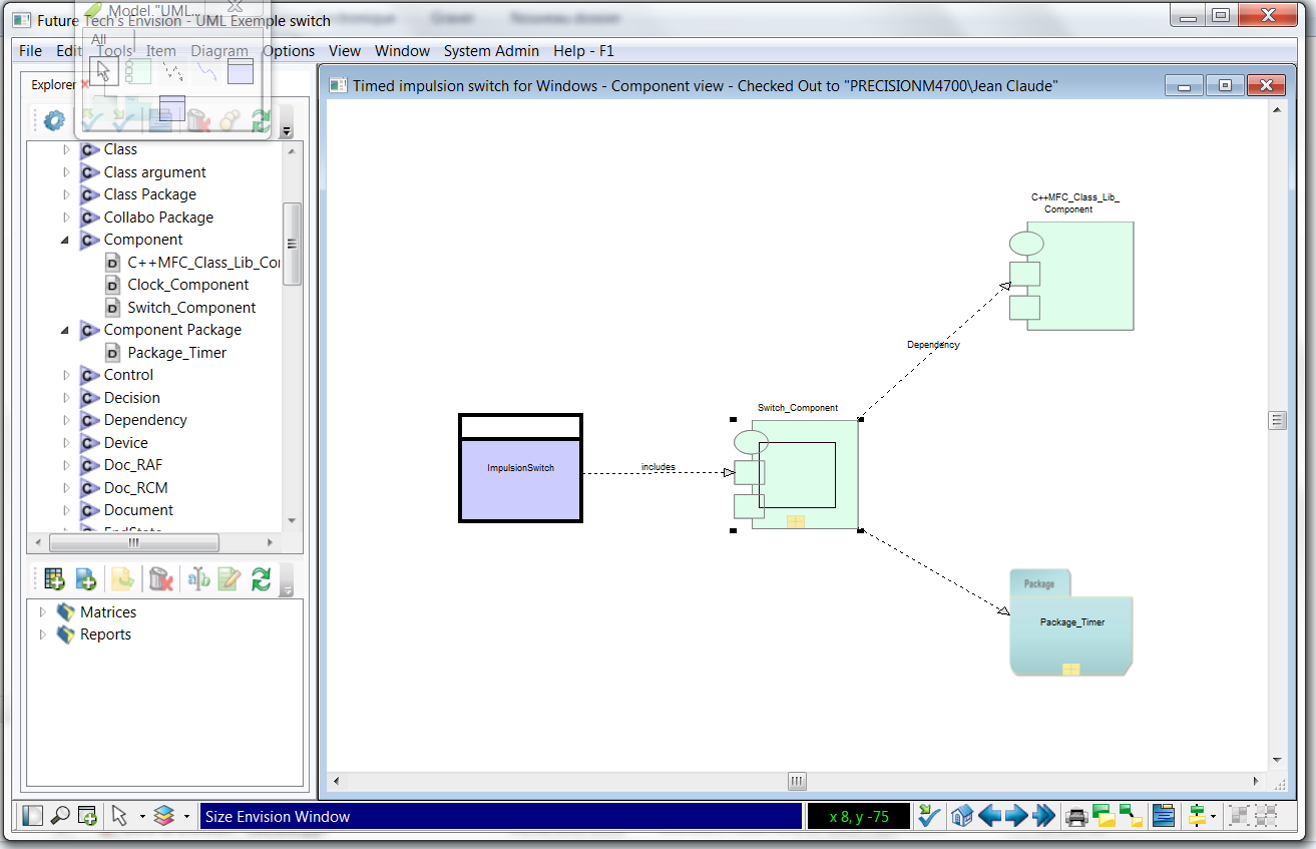Click the refresh icon above the Matrices panel
Viewport: 1316px width, 849px height.
(260, 578)
